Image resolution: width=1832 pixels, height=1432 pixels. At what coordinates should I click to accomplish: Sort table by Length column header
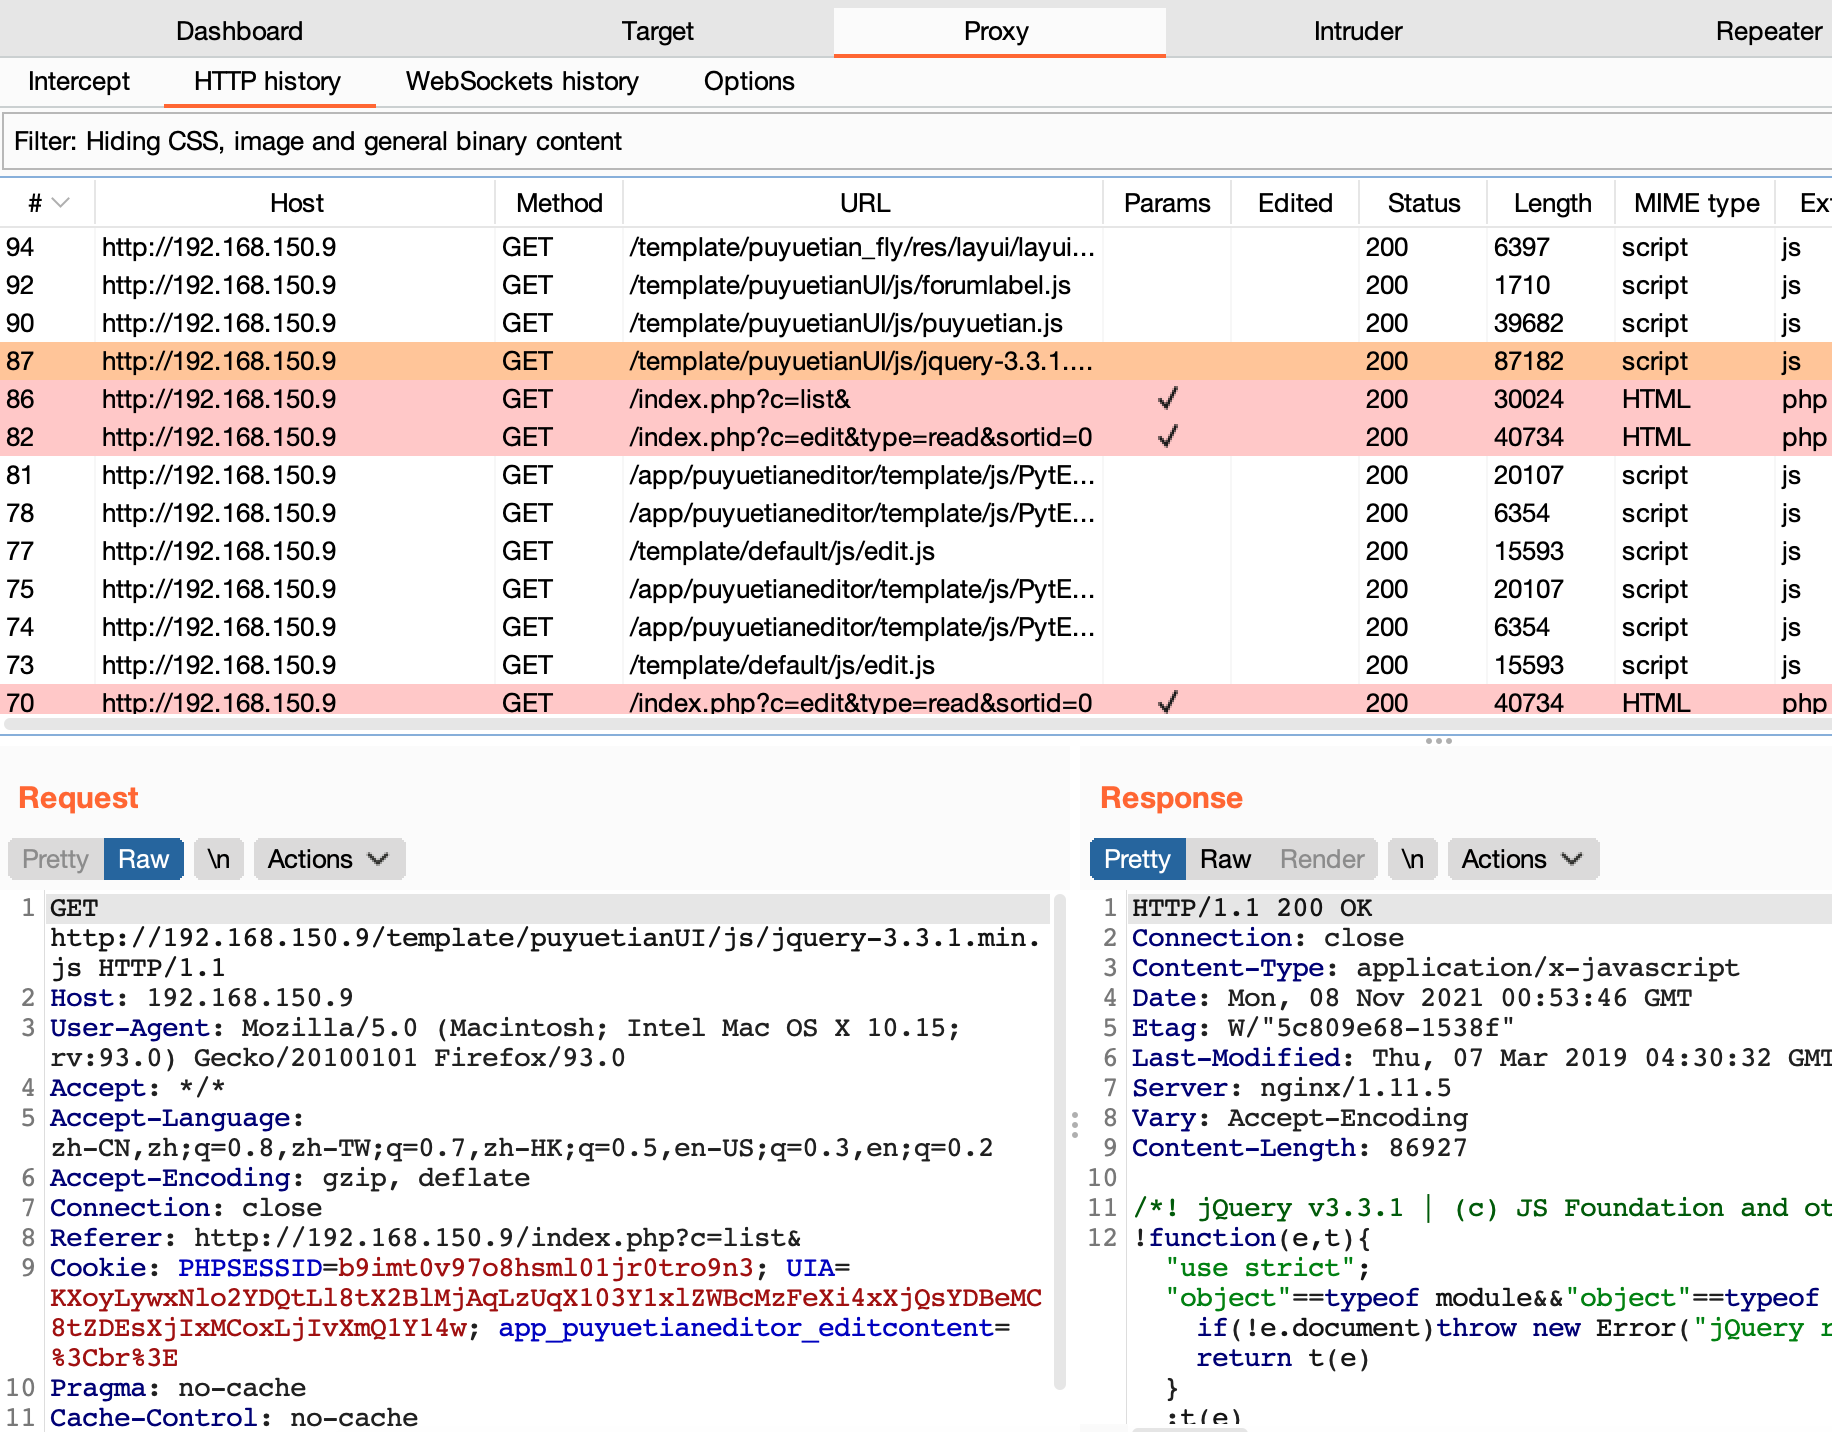[1551, 203]
